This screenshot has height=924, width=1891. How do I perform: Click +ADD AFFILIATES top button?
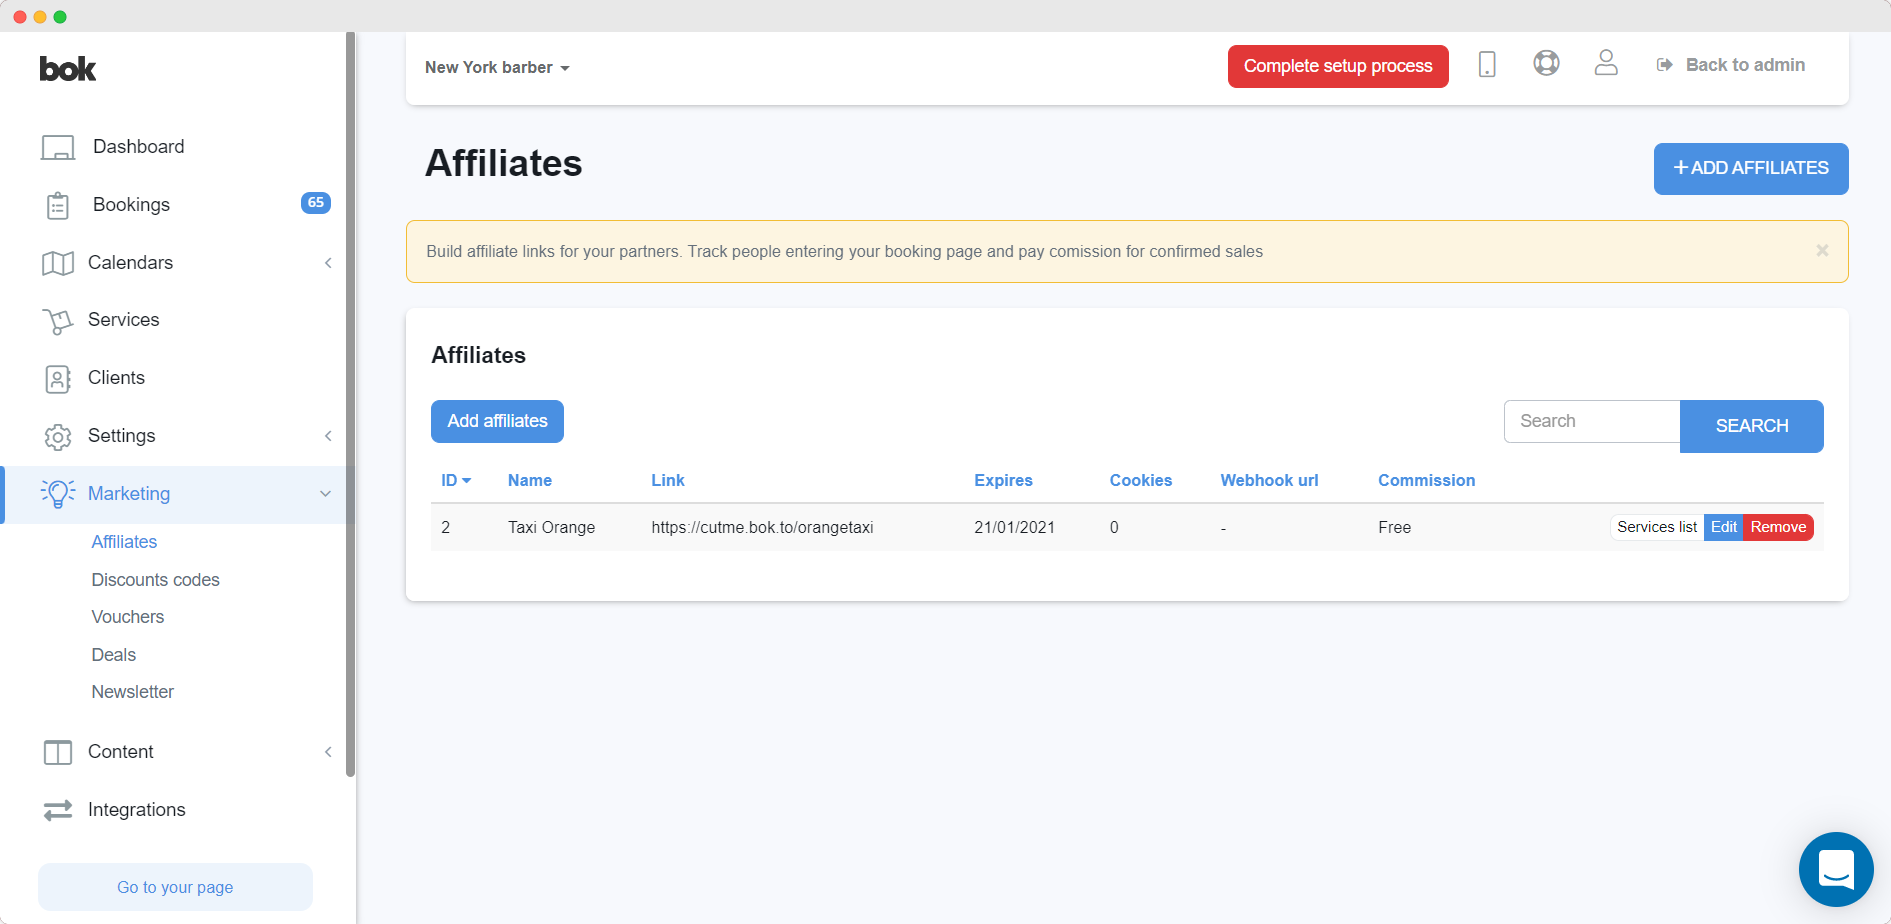1751,169
